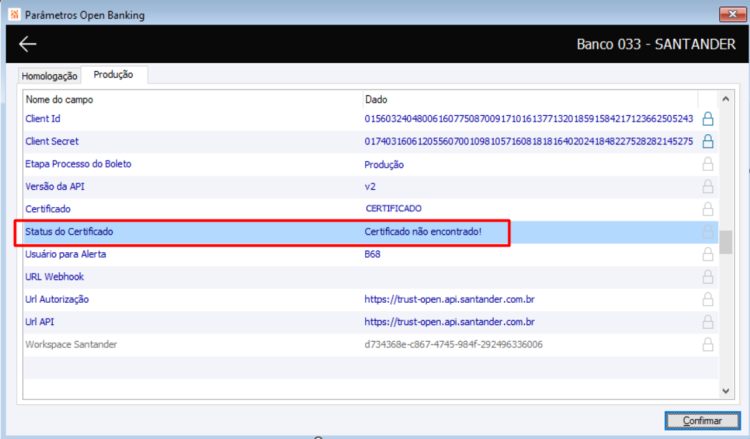Select the URL Webhook row label
The width and height of the screenshot is (750, 439).
(x=55, y=276)
